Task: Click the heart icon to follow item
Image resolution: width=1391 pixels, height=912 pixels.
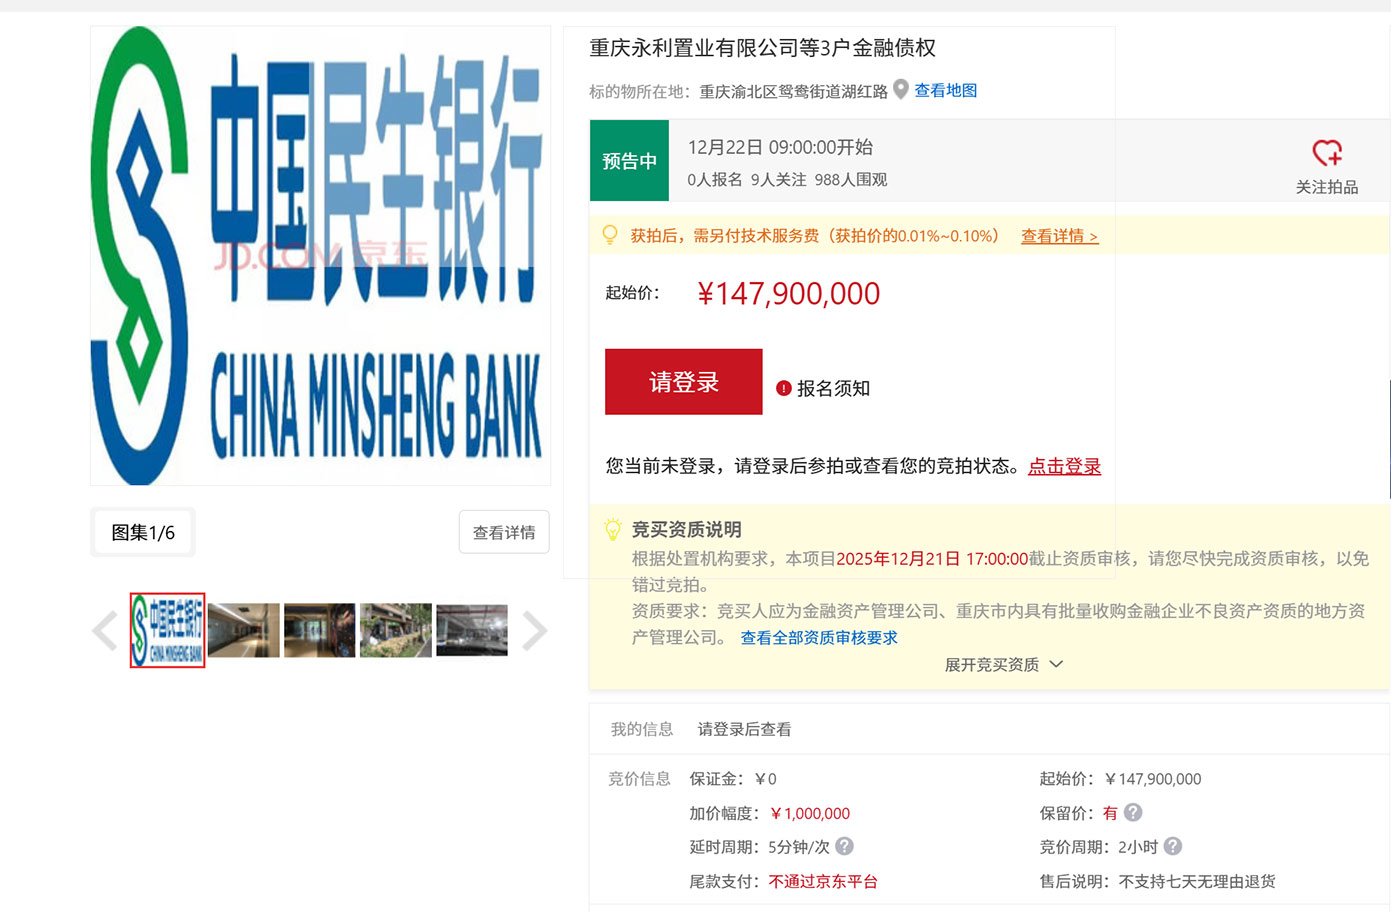Action: 1327,153
